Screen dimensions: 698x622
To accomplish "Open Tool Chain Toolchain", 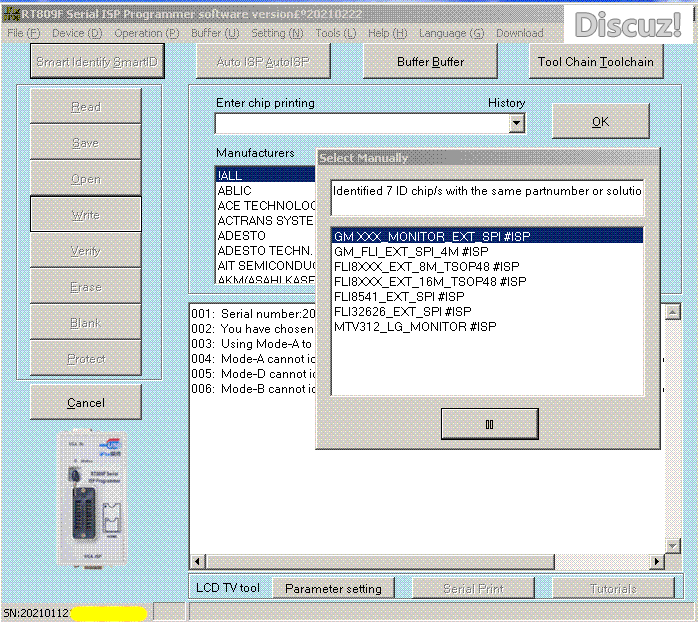I will coord(595,62).
